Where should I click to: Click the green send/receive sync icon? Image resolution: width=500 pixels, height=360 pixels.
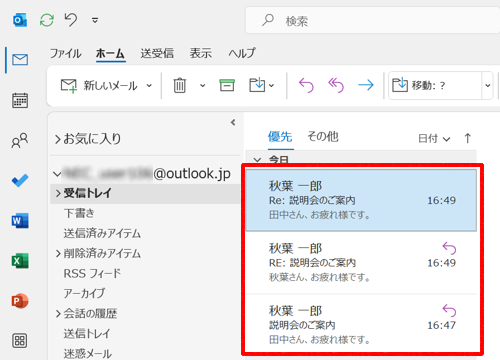[47, 20]
